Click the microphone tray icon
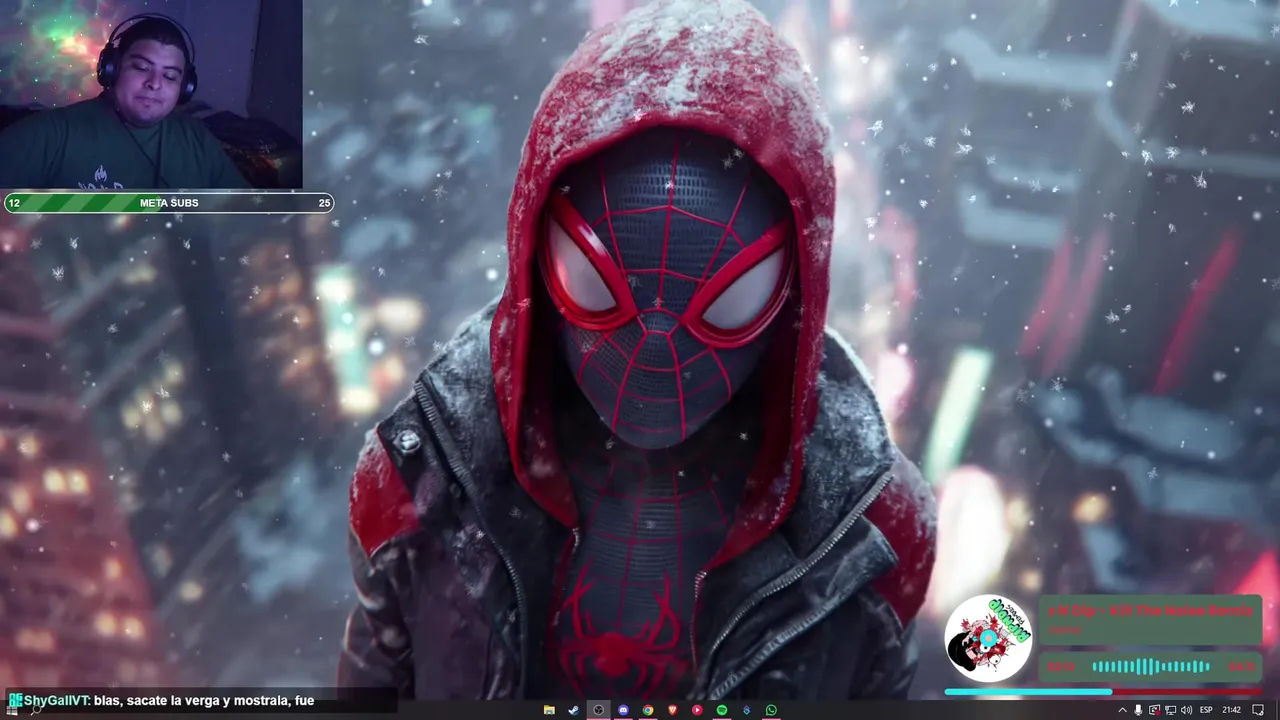The width and height of the screenshot is (1280, 720). click(1138, 710)
